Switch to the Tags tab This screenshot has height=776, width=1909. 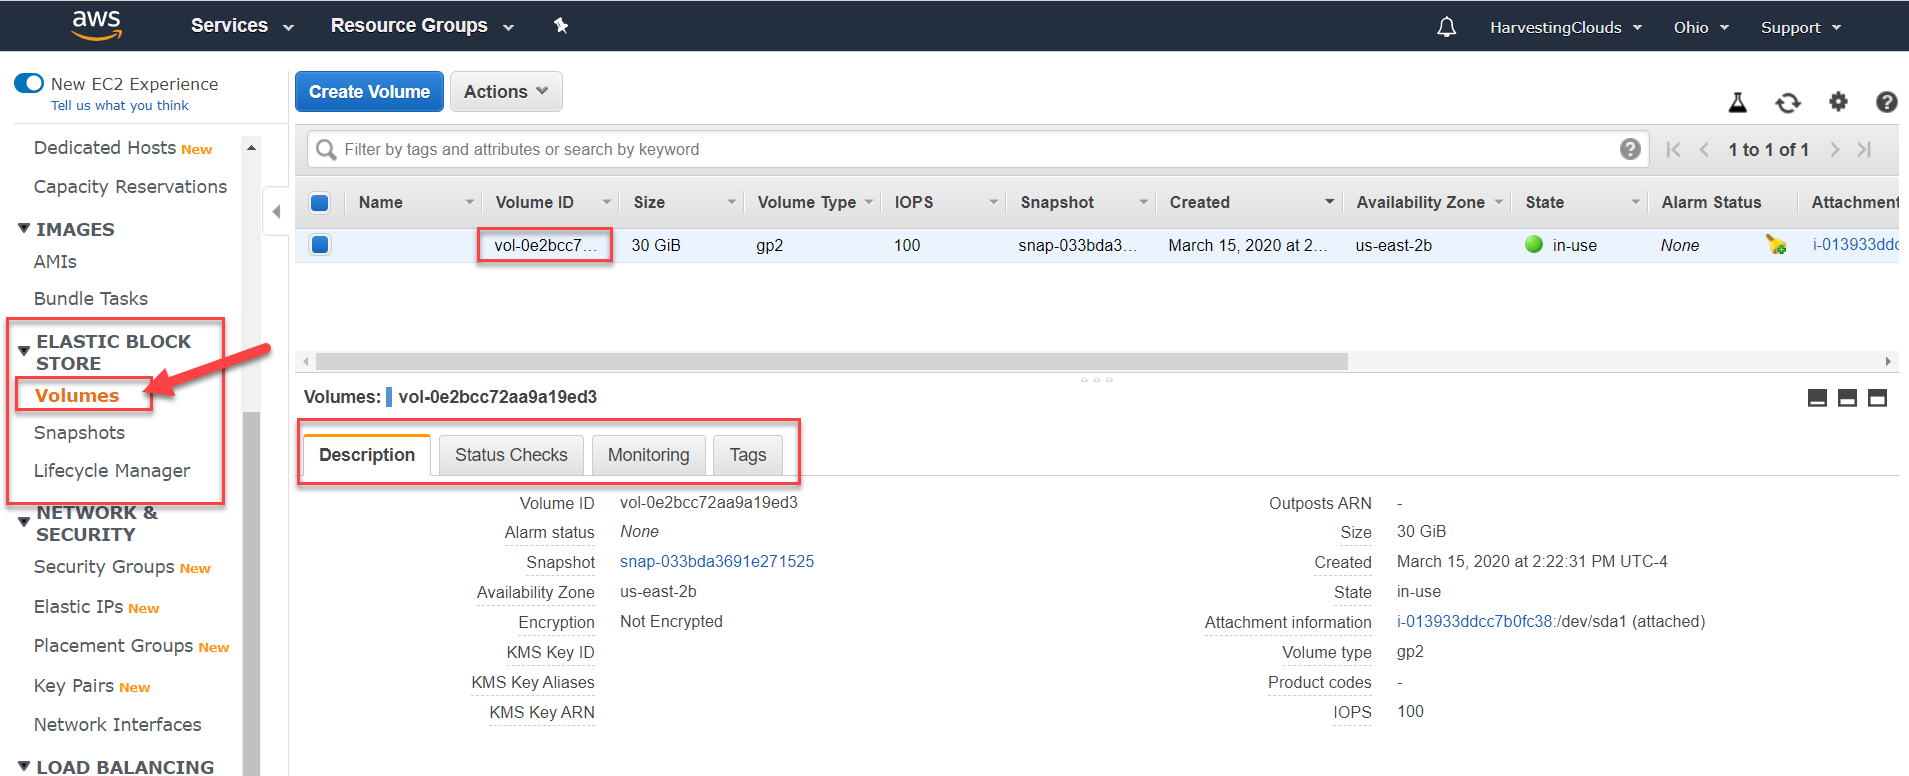(x=747, y=455)
